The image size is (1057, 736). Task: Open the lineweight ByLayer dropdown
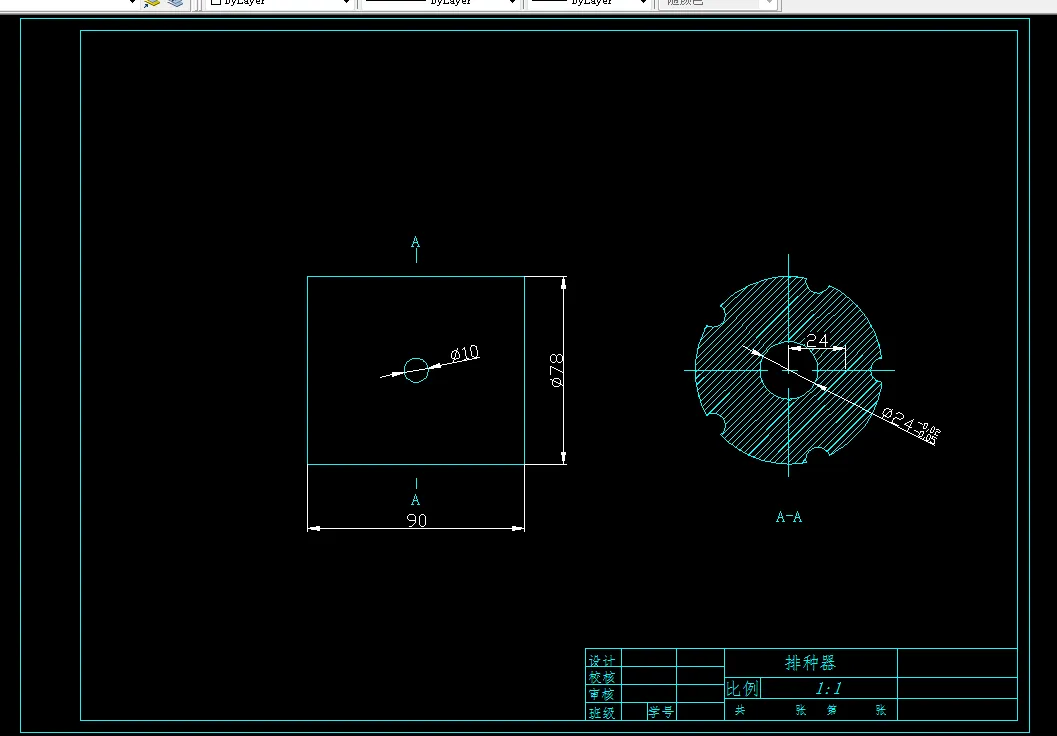pyautogui.click(x=590, y=3)
